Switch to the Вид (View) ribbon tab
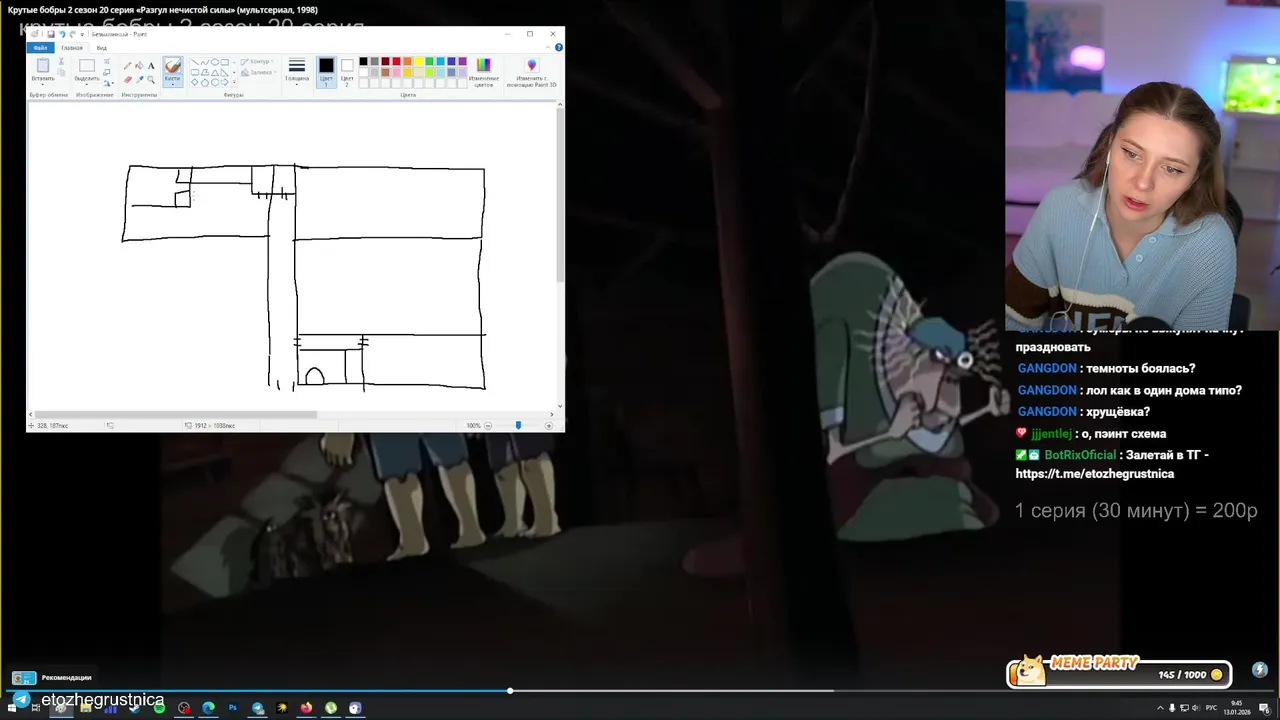The width and height of the screenshot is (1280, 720). [102, 48]
